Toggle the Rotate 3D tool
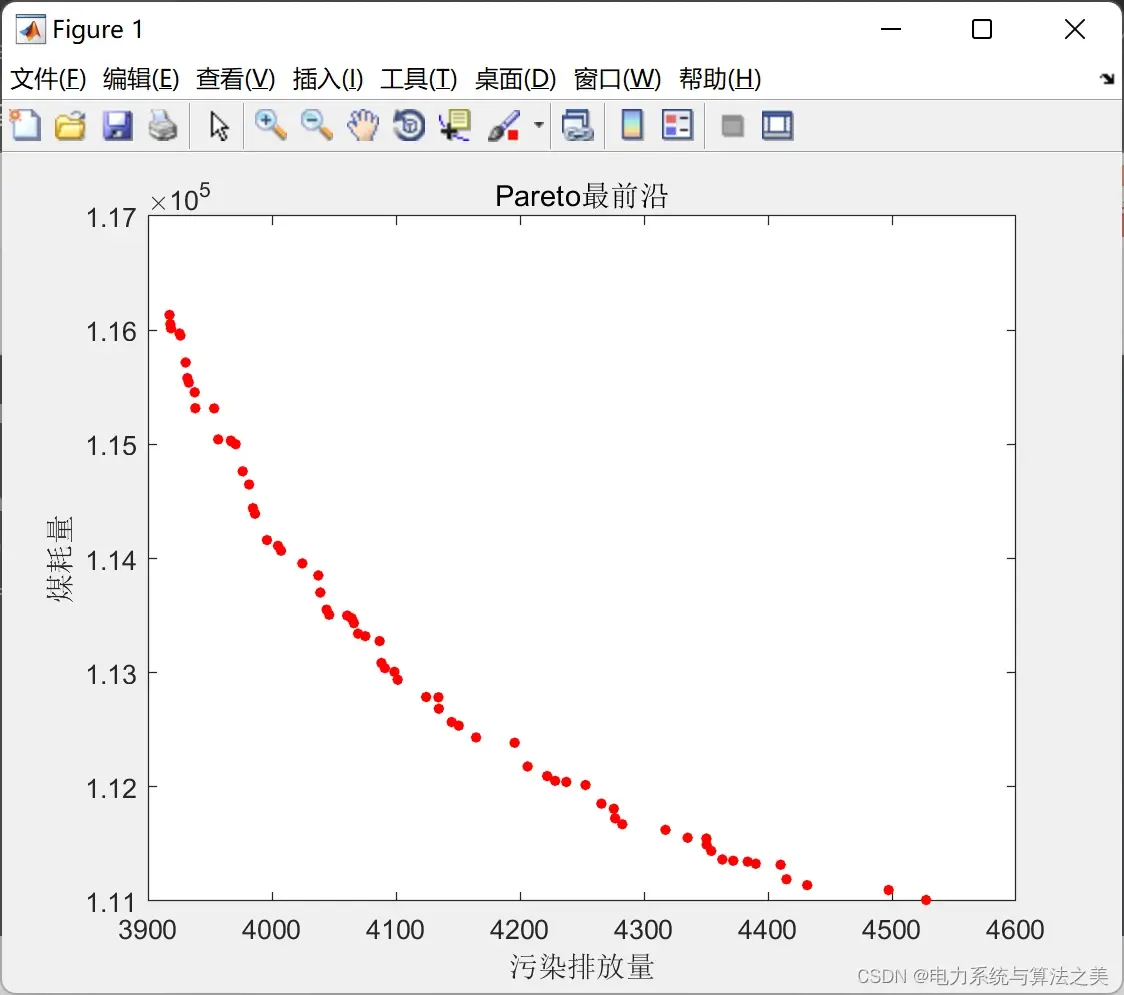The image size is (1124, 995). (x=409, y=125)
